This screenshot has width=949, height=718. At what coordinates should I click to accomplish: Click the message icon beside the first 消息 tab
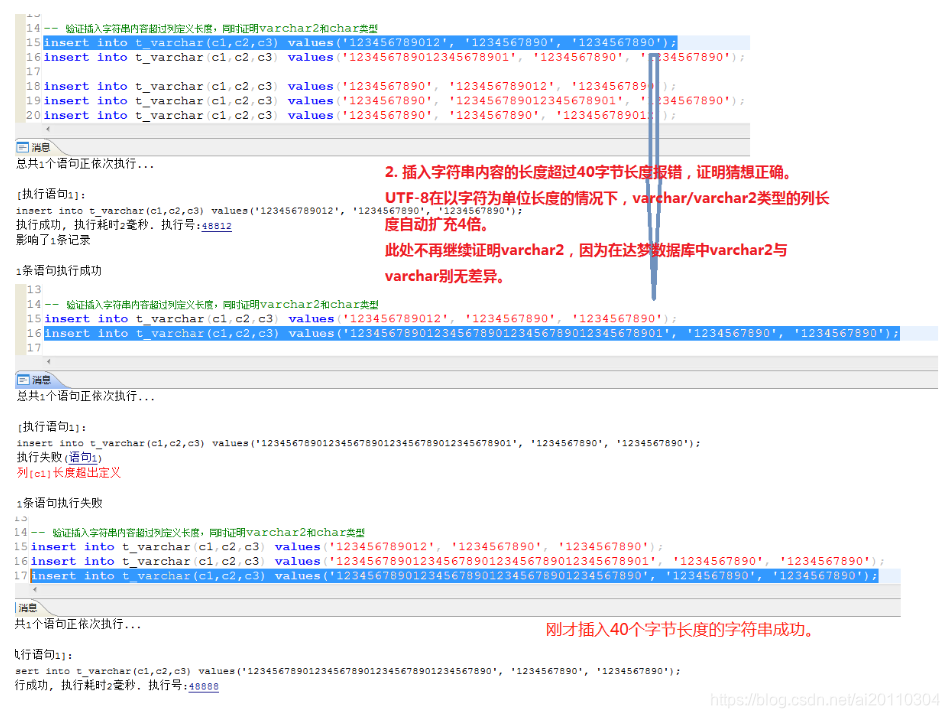tap(22, 147)
